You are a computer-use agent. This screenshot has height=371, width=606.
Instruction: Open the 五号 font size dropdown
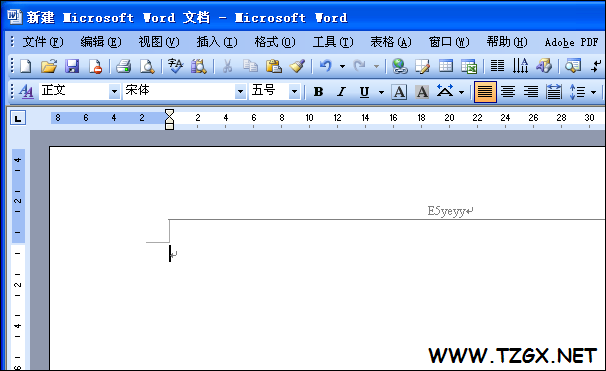coord(294,92)
